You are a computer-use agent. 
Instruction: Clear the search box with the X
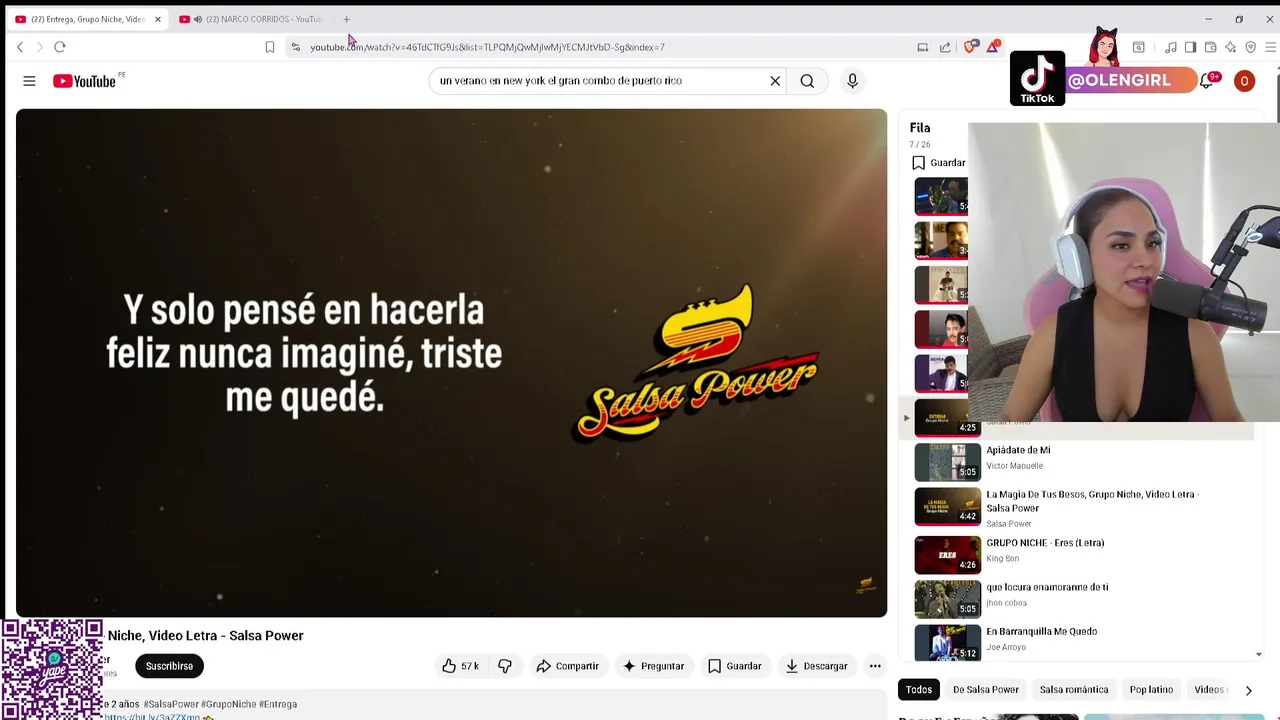pyautogui.click(x=775, y=81)
